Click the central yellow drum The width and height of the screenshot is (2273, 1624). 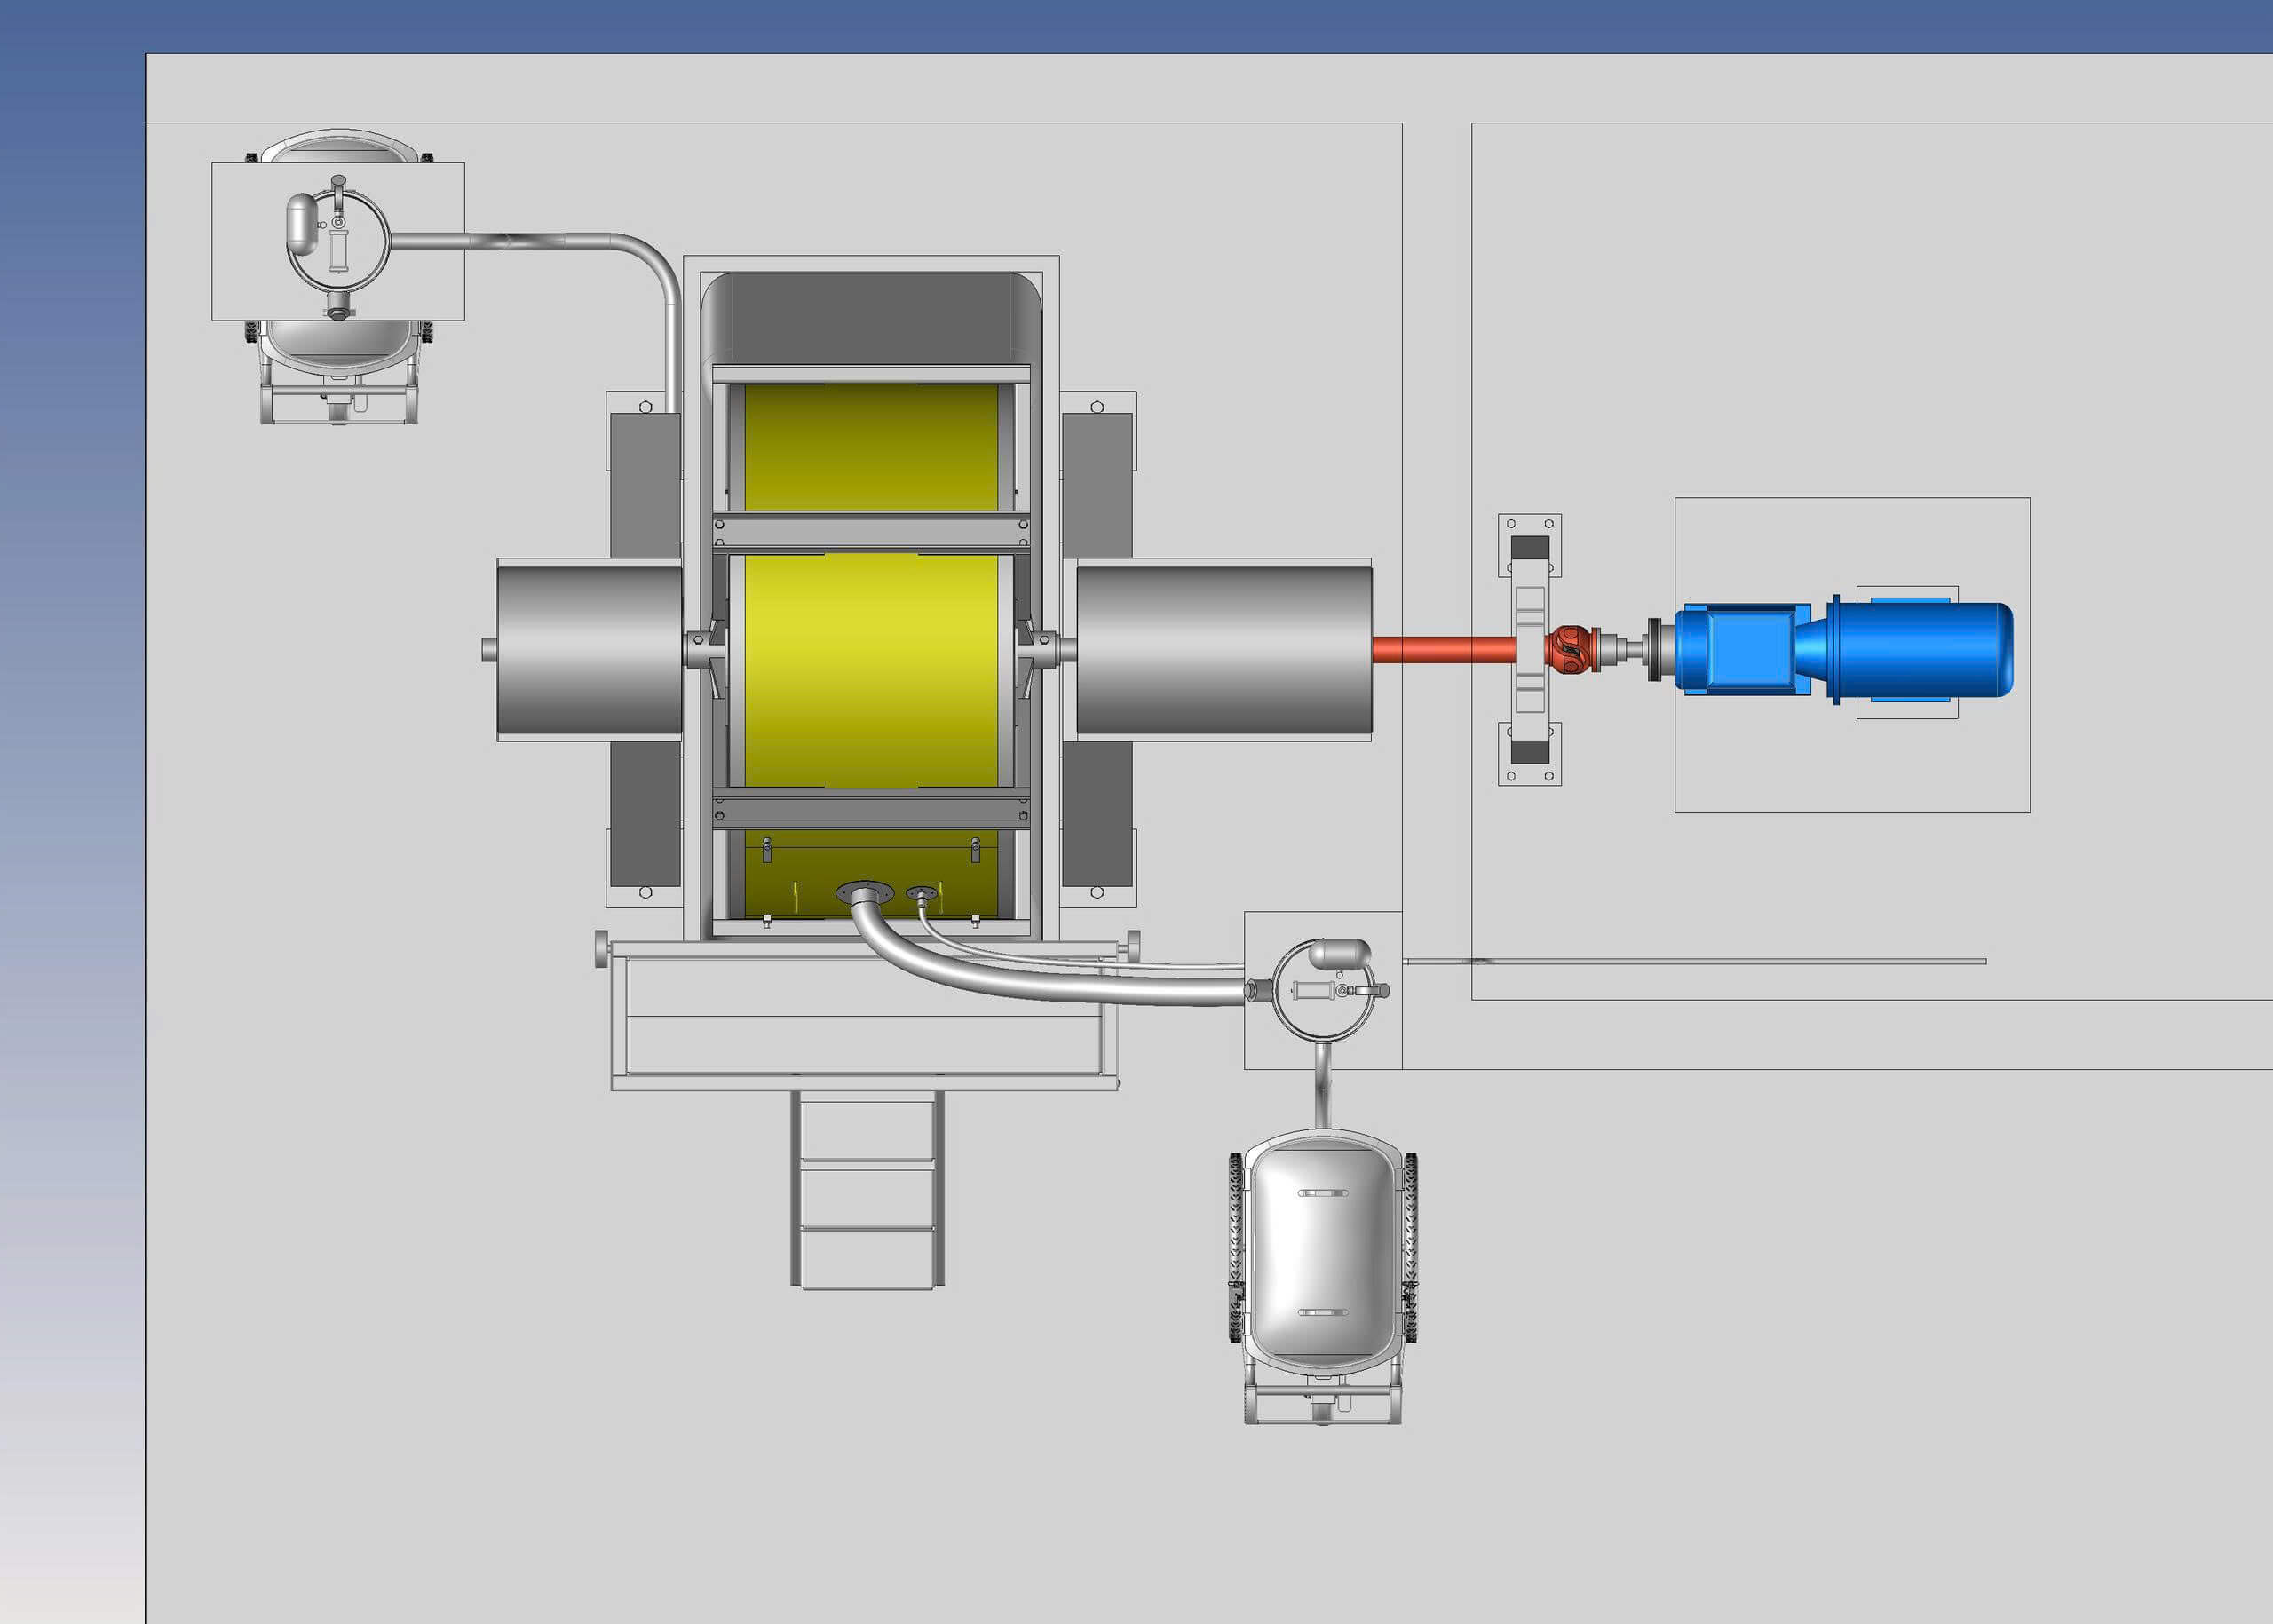[x=870, y=670]
